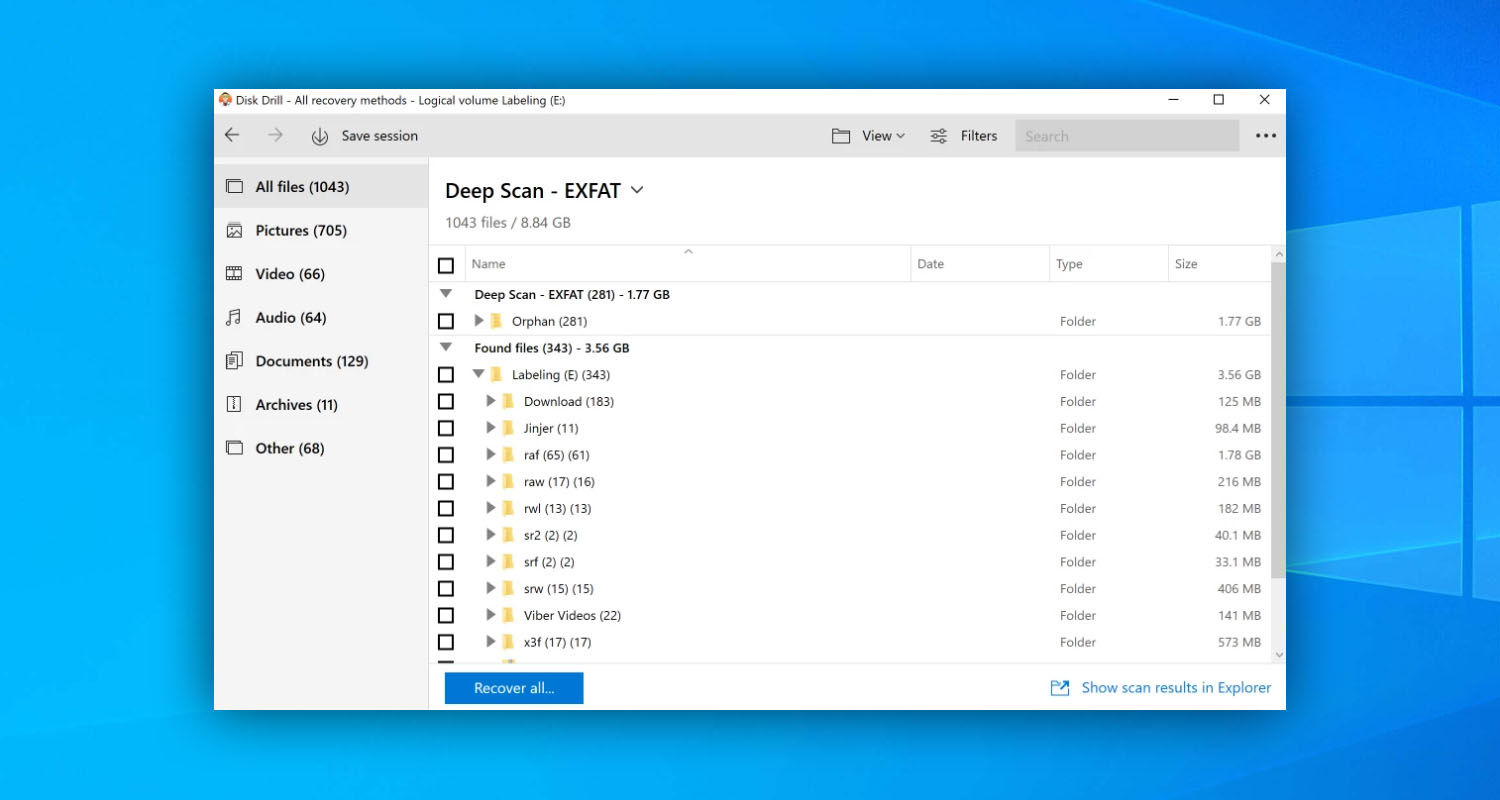
Task: Click the Download folder icon
Action: click(x=508, y=401)
